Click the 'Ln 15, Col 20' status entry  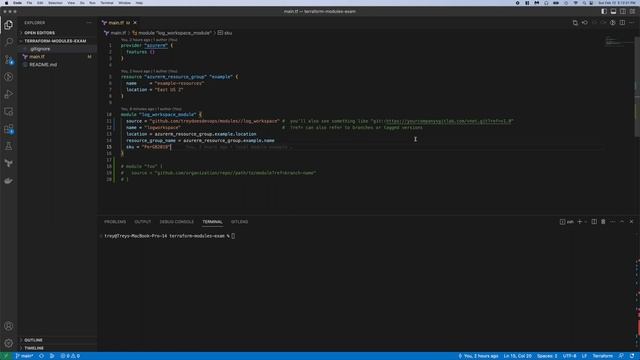517,356
